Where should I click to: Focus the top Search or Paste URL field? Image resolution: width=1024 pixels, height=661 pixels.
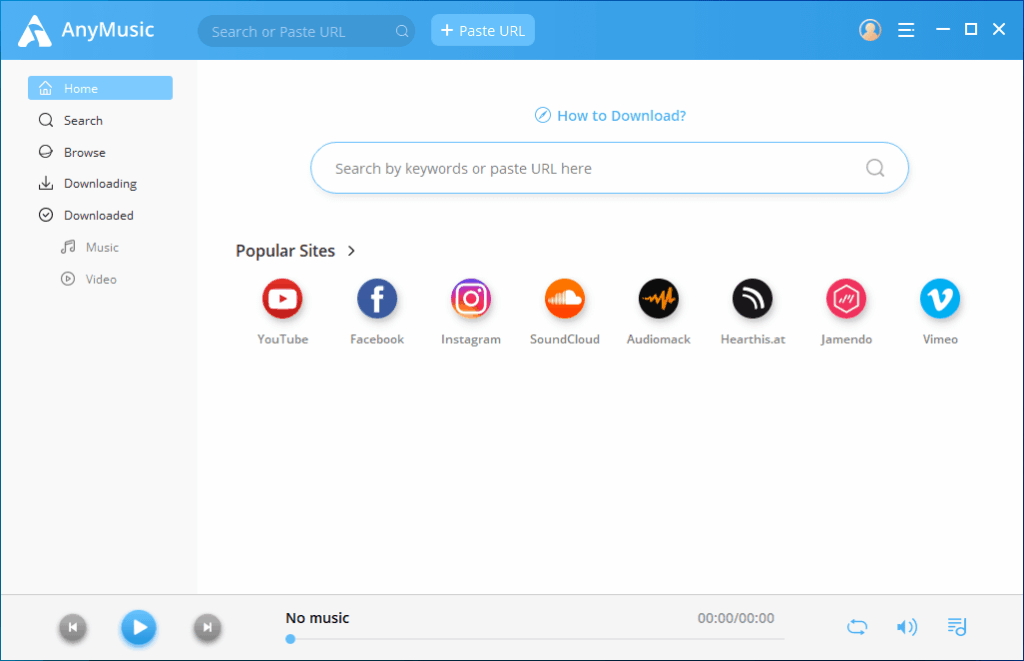306,31
